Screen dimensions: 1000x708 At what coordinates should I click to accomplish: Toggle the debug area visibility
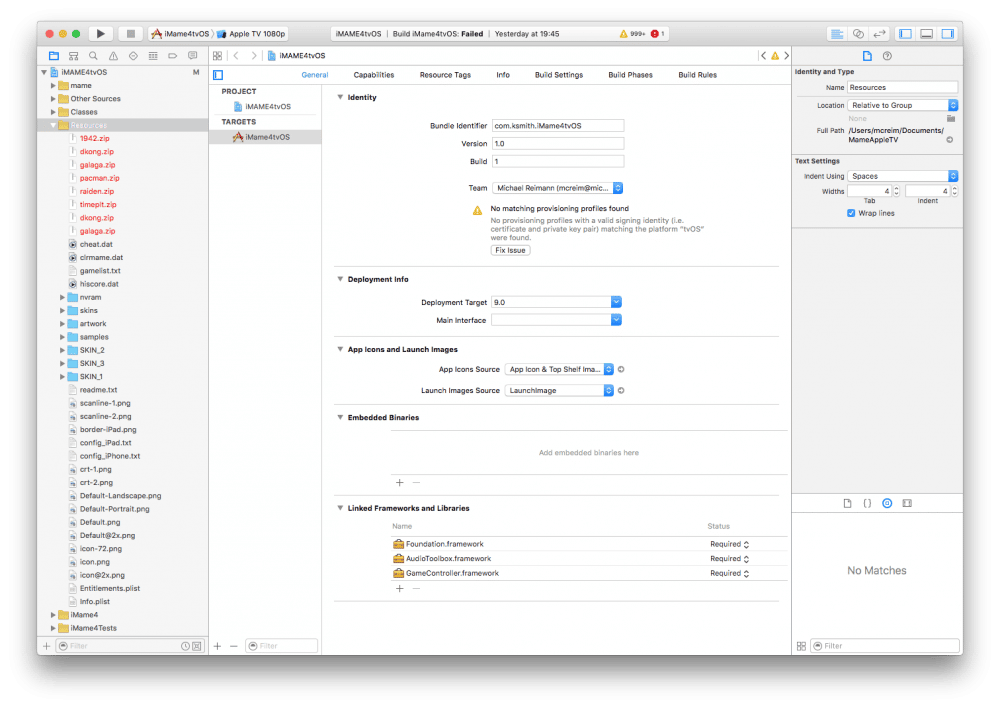click(927, 34)
